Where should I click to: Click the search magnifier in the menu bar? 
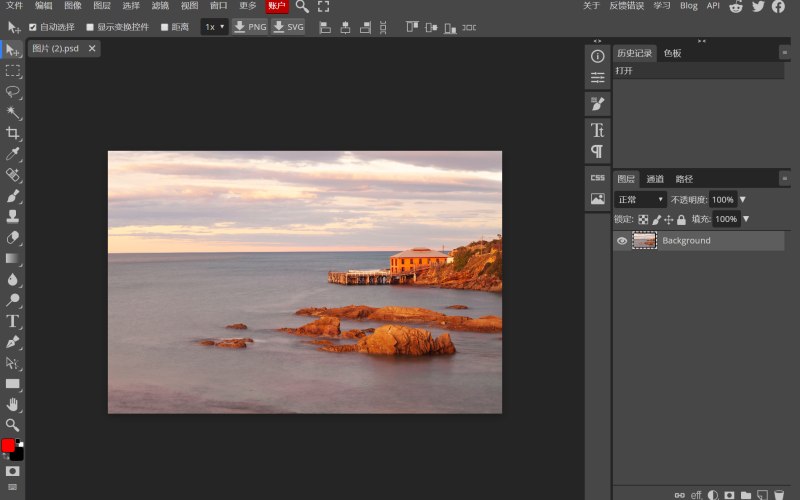click(302, 7)
